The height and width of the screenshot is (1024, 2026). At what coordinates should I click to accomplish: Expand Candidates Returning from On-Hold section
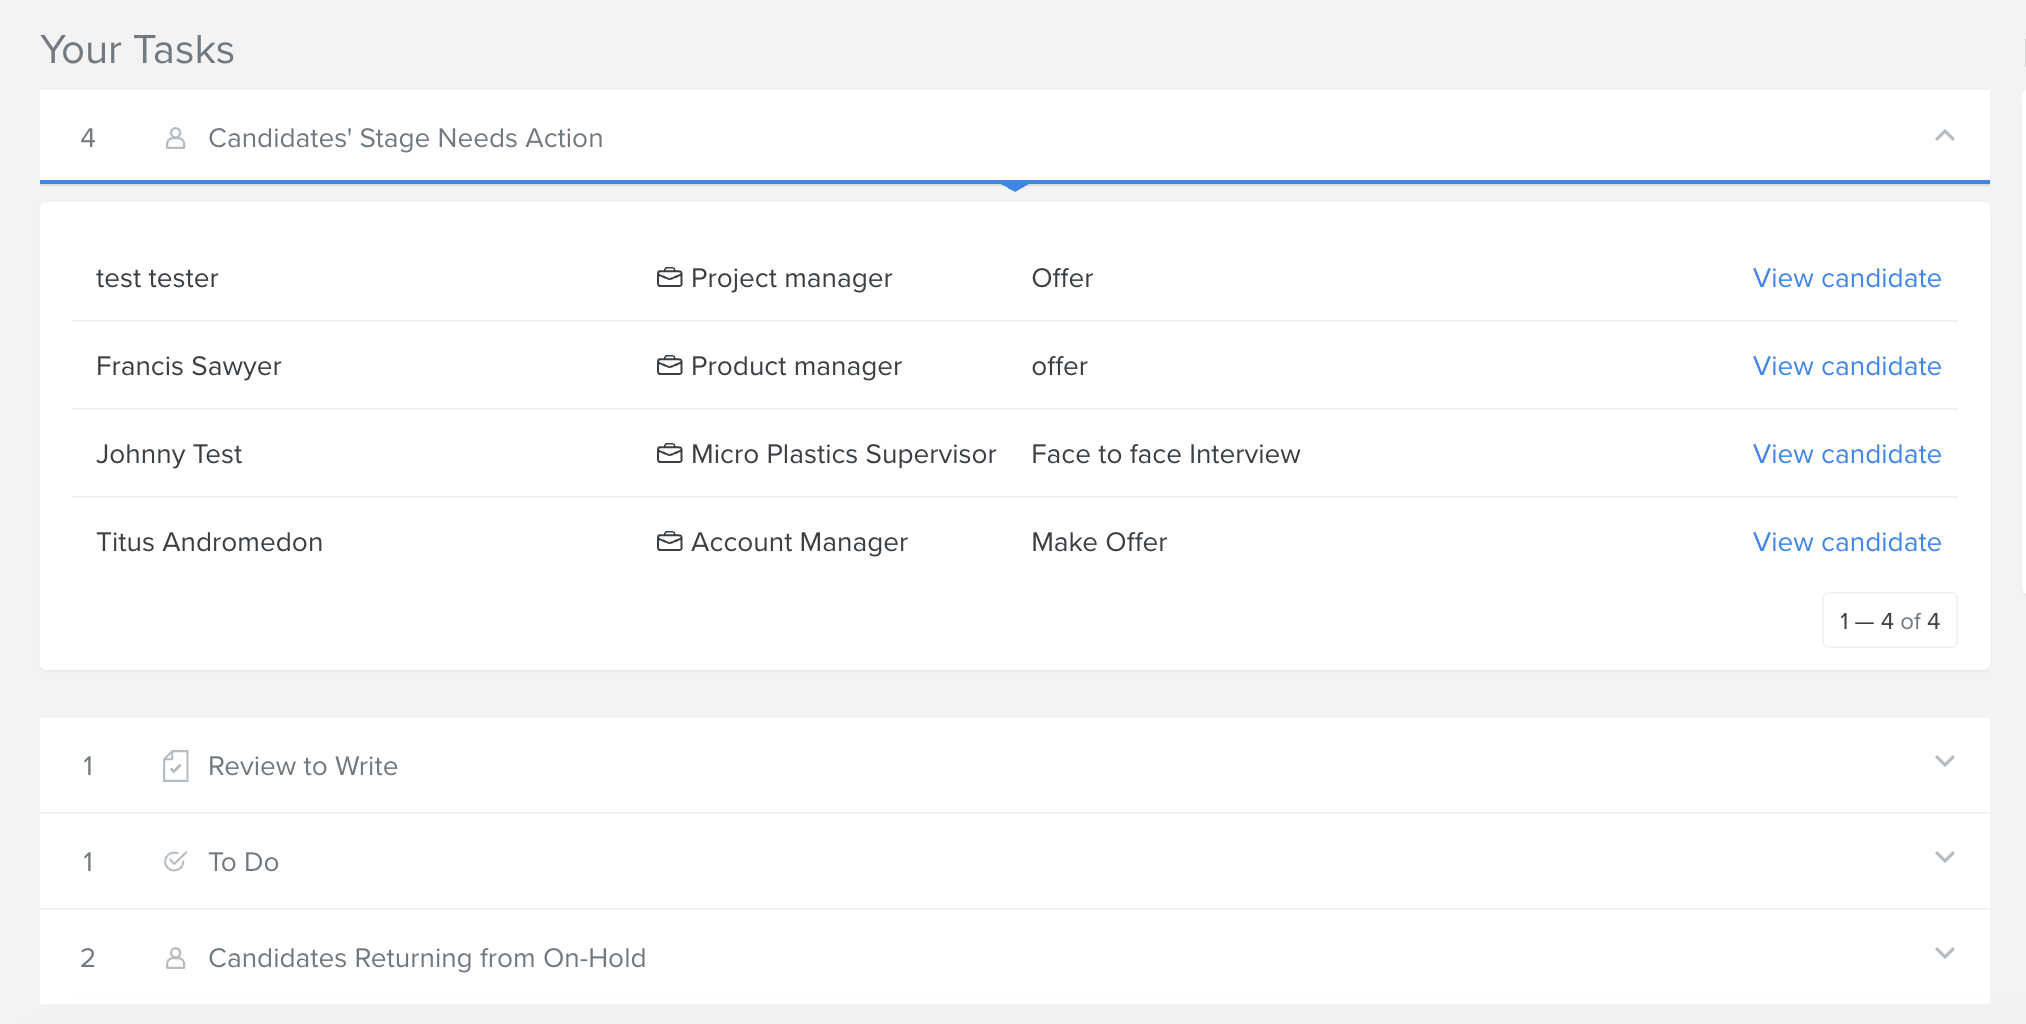[x=1944, y=953]
